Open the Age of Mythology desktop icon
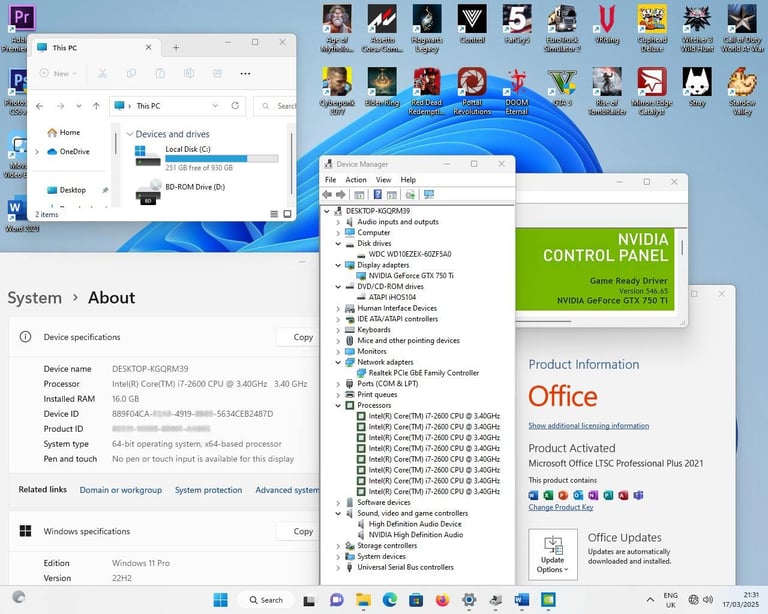The width and height of the screenshot is (768, 614). tap(337, 28)
